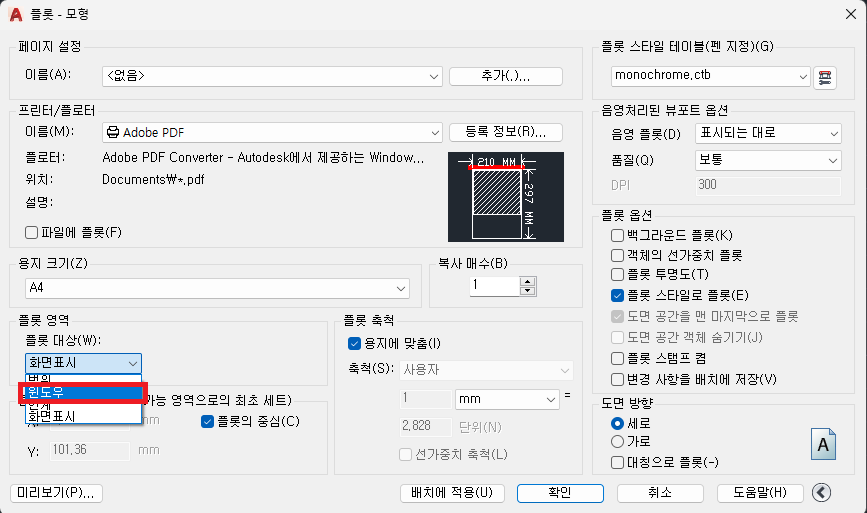Open the monochrome.ctb style table dropdown

point(711,76)
